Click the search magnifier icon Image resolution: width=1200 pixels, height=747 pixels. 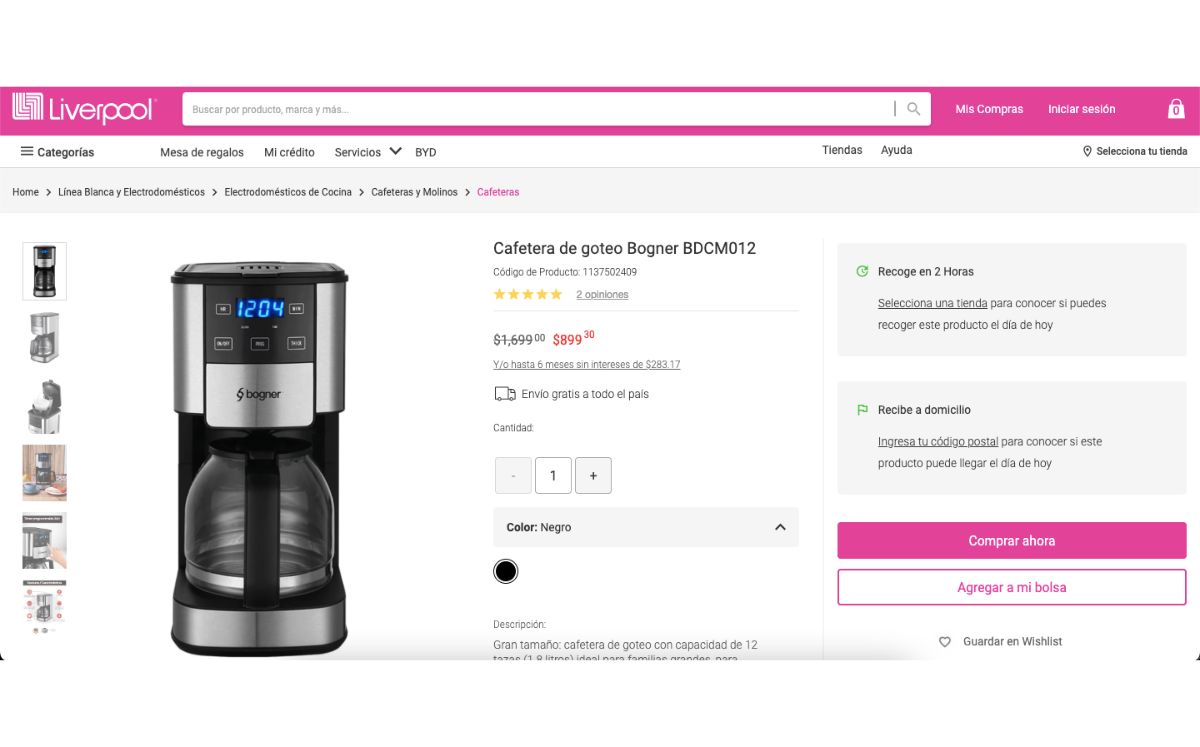click(x=913, y=109)
